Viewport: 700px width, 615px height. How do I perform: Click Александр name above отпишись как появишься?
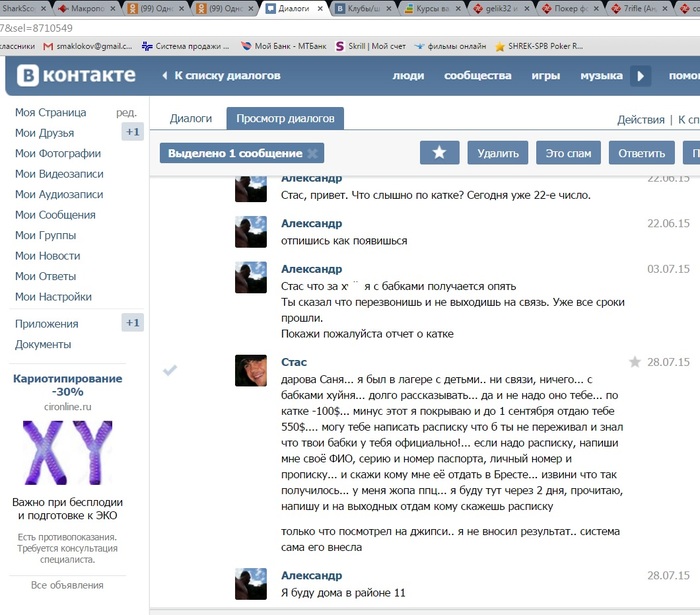tap(312, 224)
